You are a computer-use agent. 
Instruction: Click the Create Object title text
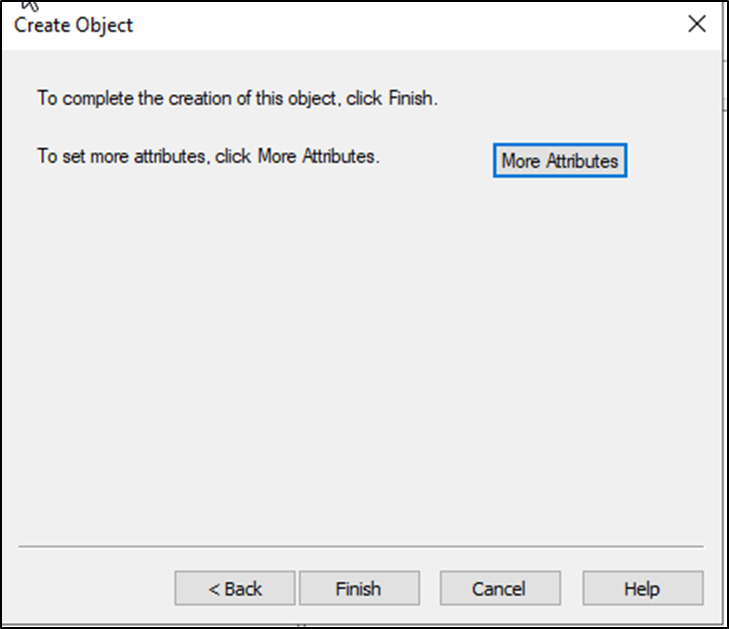[74, 25]
